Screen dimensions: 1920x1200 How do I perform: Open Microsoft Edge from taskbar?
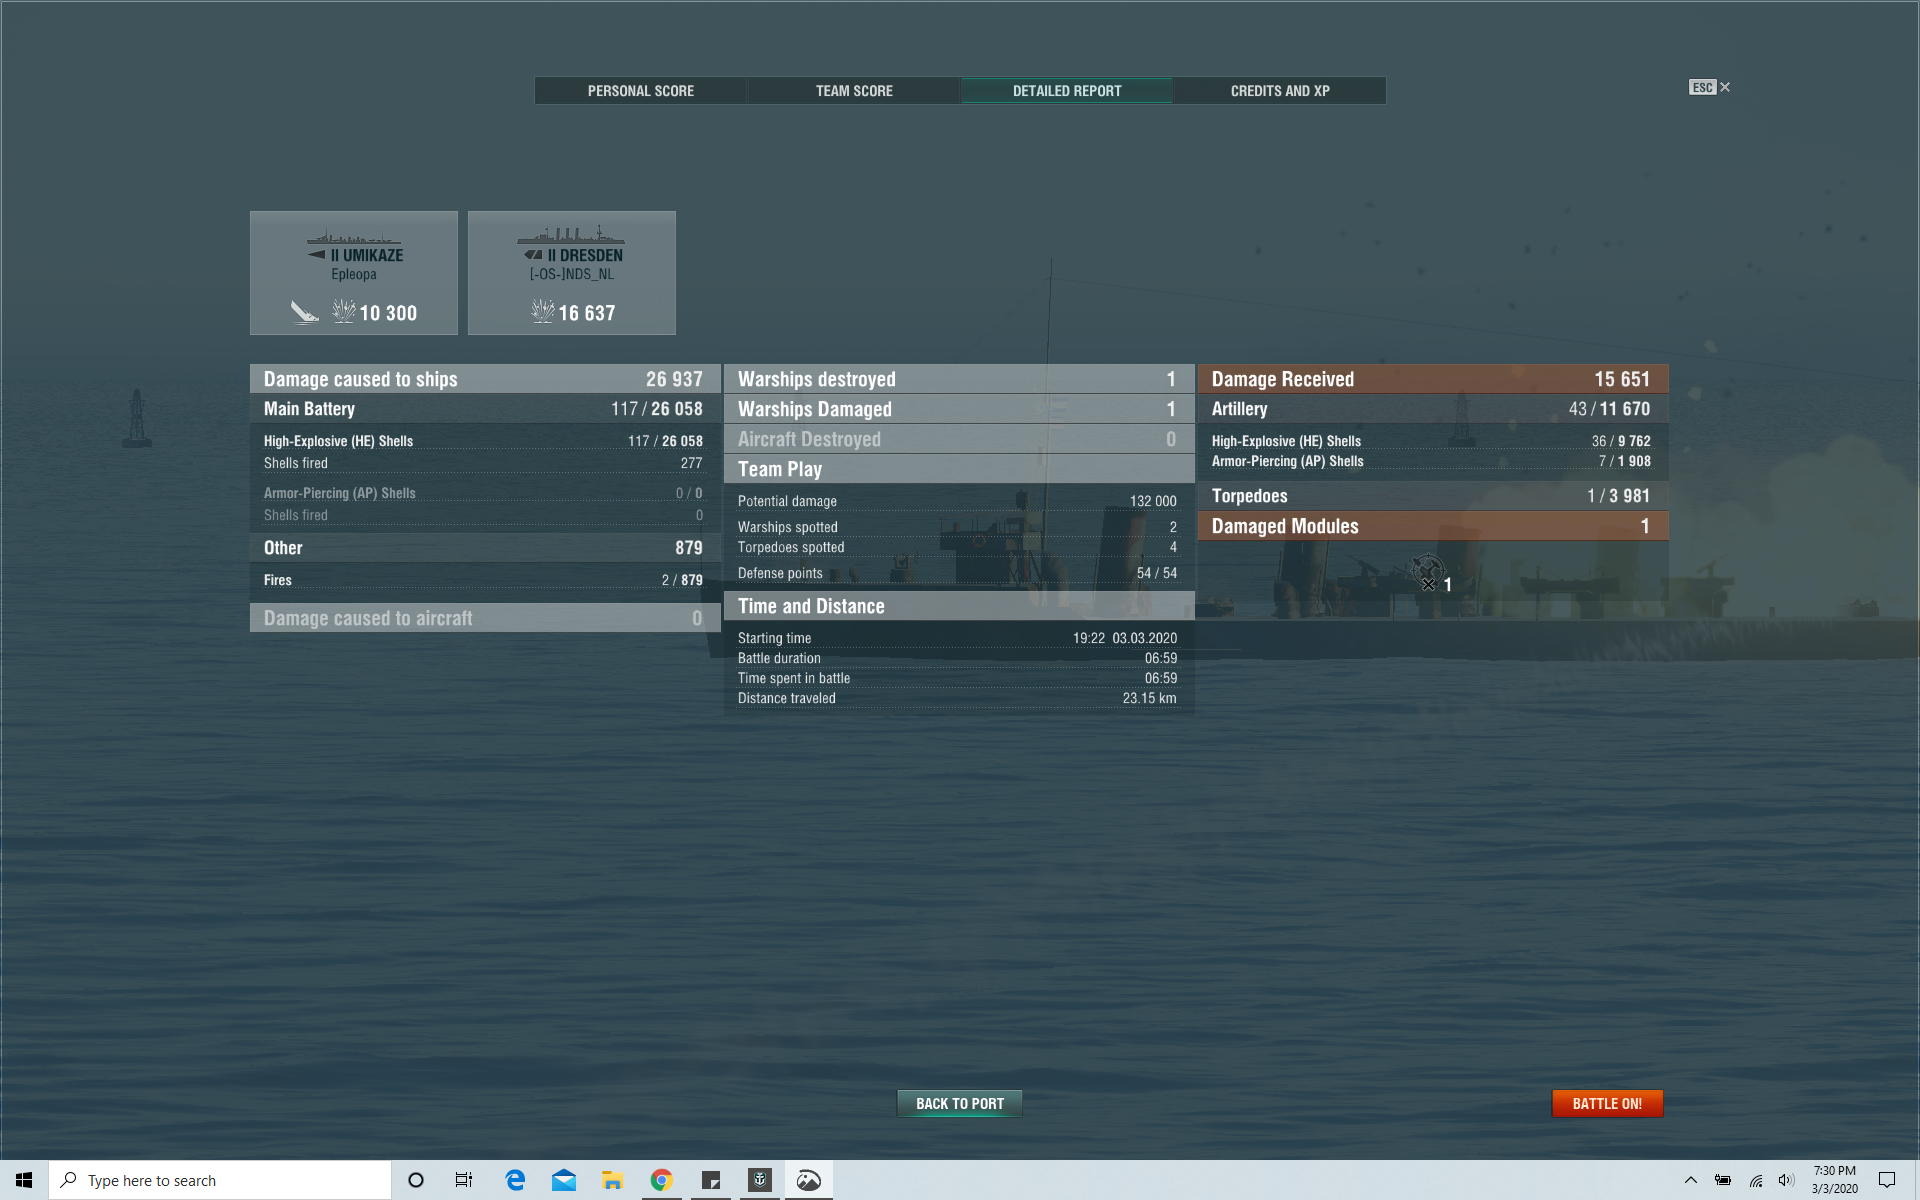pyautogui.click(x=515, y=1180)
